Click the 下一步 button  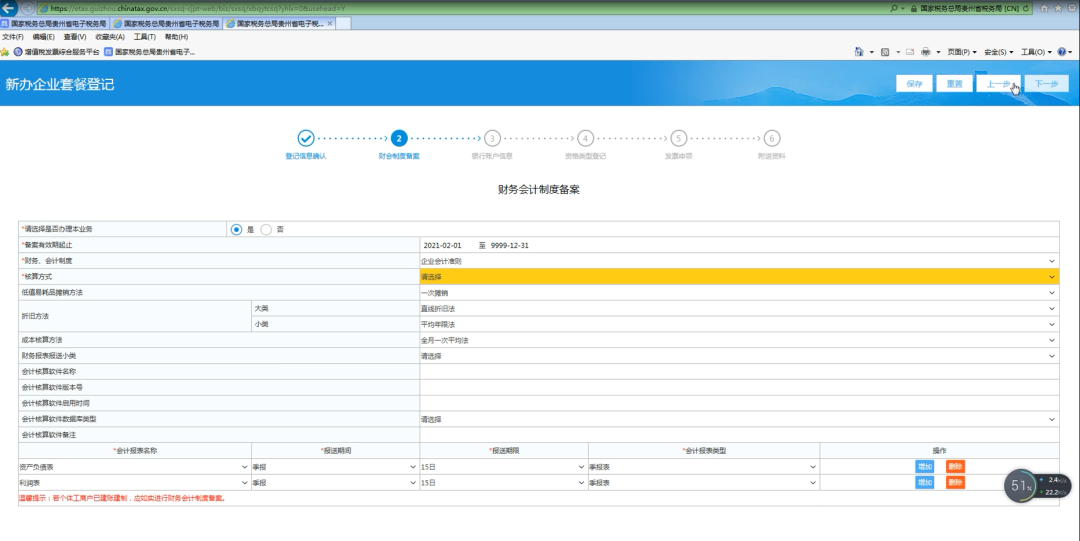1046,83
